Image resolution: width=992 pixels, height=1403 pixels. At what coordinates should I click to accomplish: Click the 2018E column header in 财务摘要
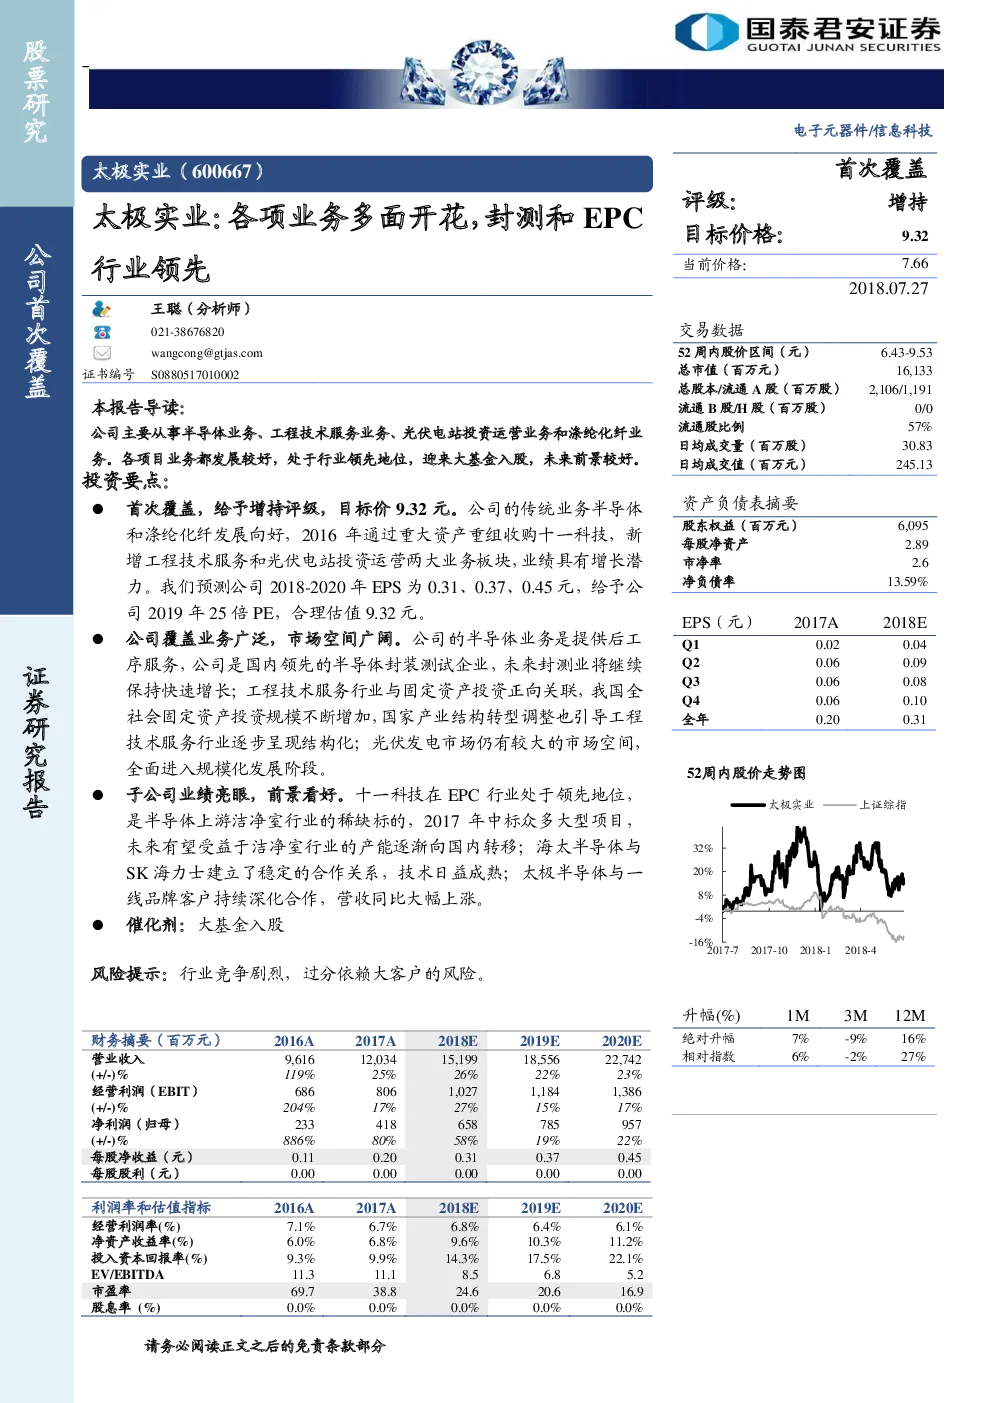pos(458,1041)
